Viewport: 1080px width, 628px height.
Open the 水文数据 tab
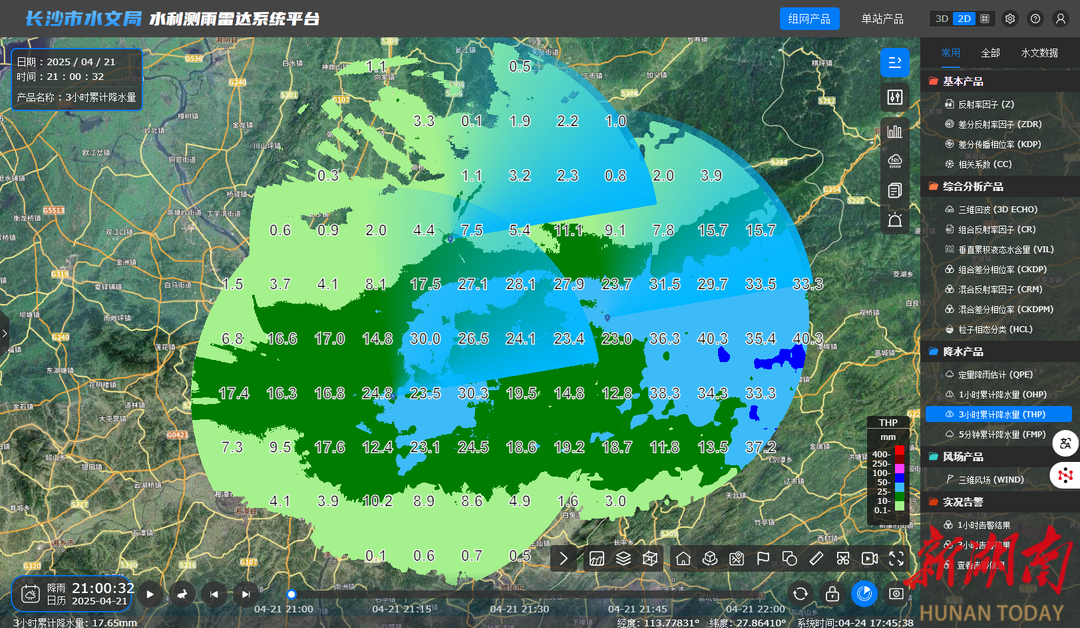click(1039, 53)
